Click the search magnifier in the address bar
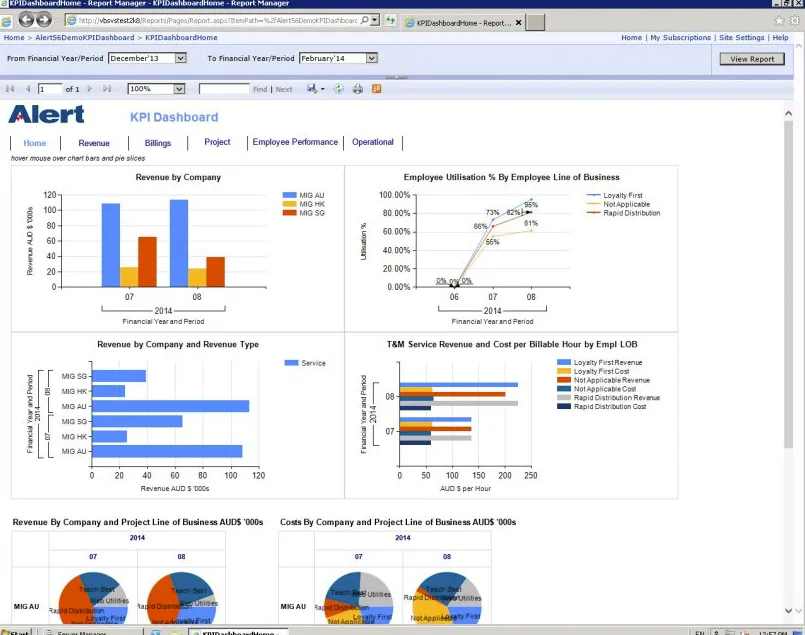The image size is (805, 635). click(365, 21)
